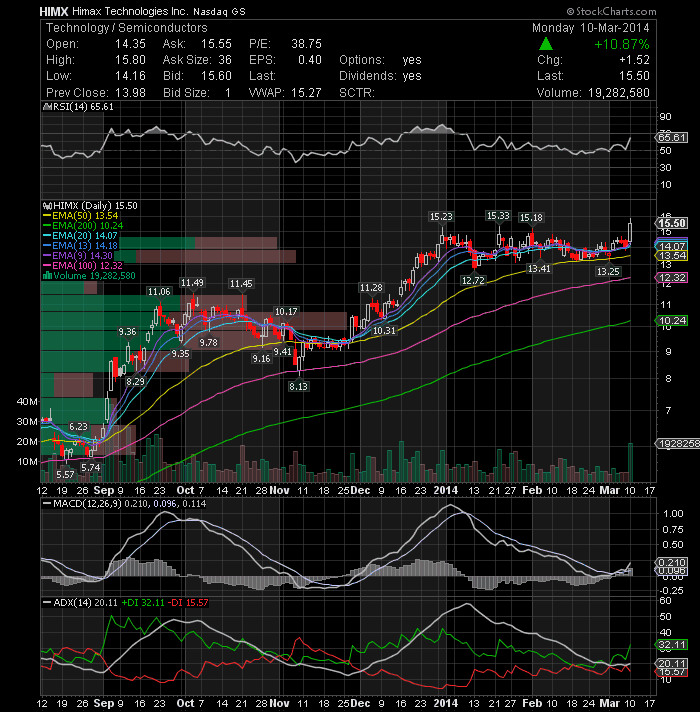Click the MACD(12,26,9) legend label
The image size is (700, 712).
[x=87, y=504]
